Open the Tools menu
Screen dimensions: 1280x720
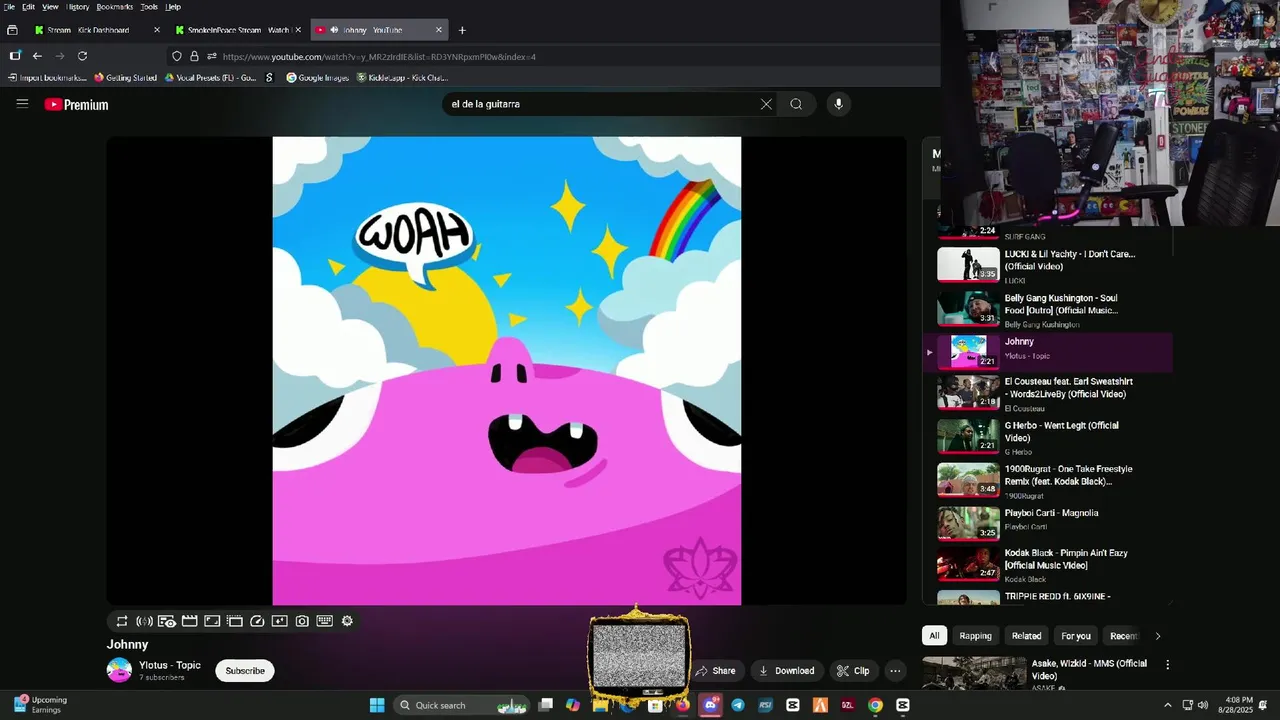[149, 6]
